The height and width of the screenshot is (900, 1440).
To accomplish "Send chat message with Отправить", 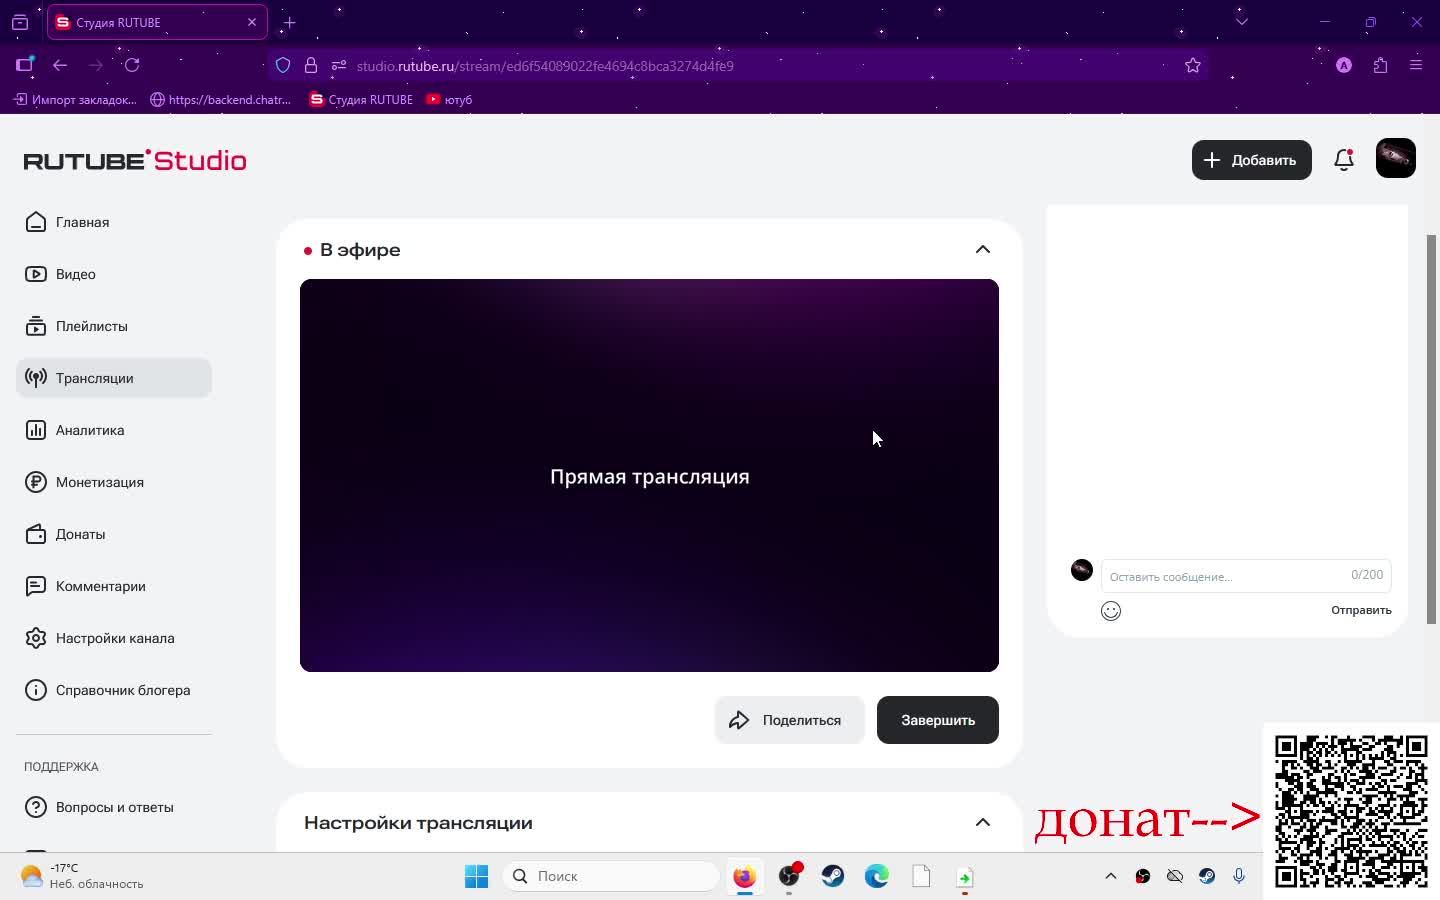I will (1361, 610).
